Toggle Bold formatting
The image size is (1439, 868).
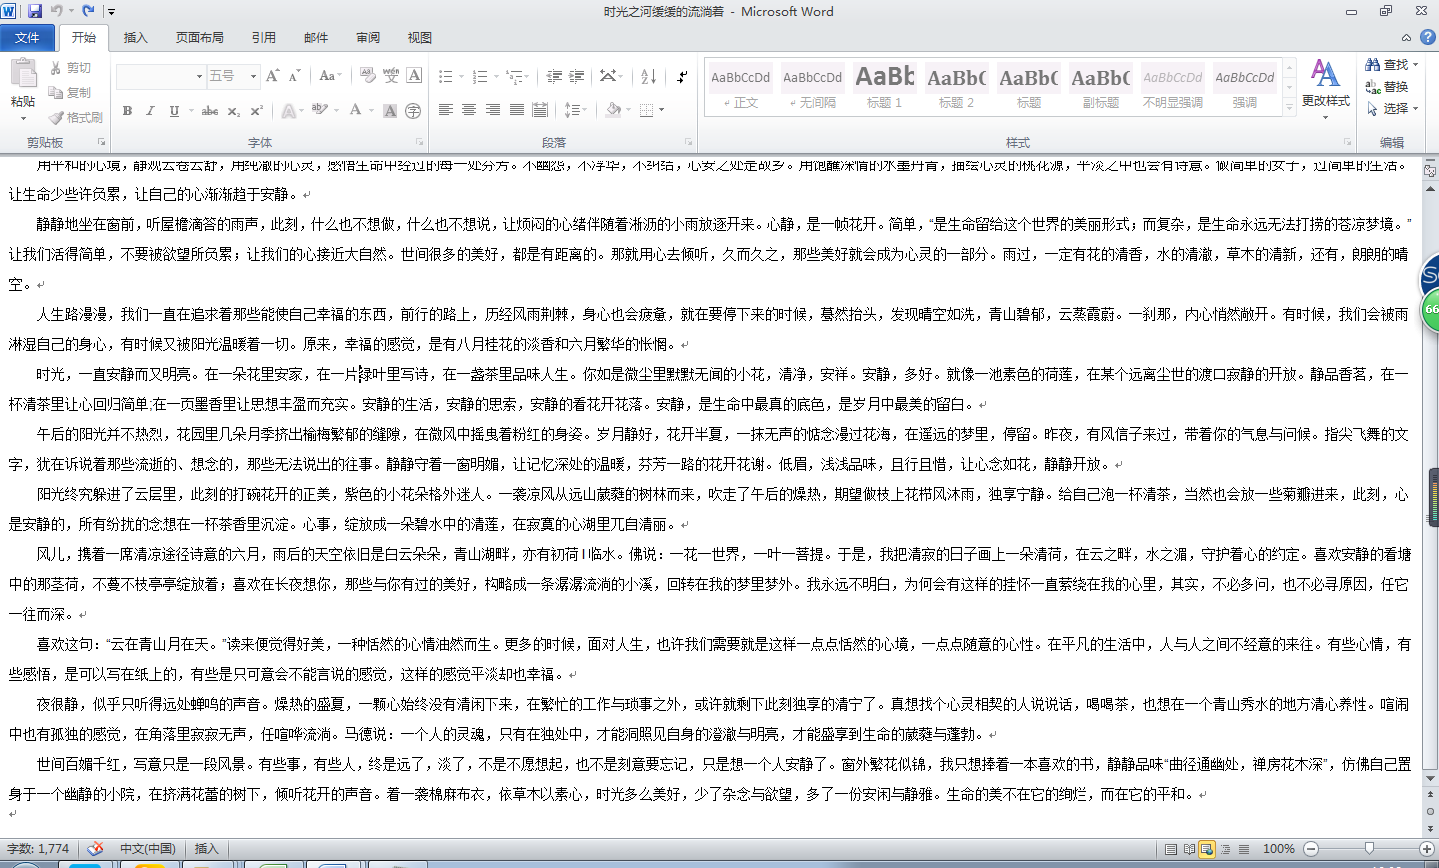tap(127, 110)
